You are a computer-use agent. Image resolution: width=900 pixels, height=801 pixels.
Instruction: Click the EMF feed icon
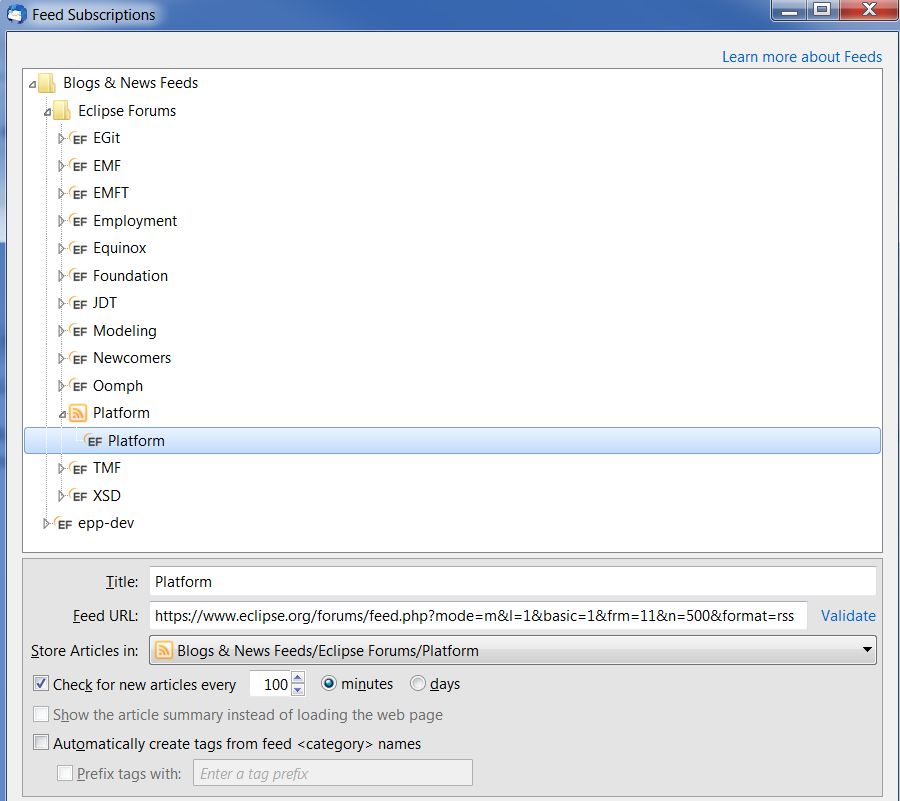(x=78, y=166)
